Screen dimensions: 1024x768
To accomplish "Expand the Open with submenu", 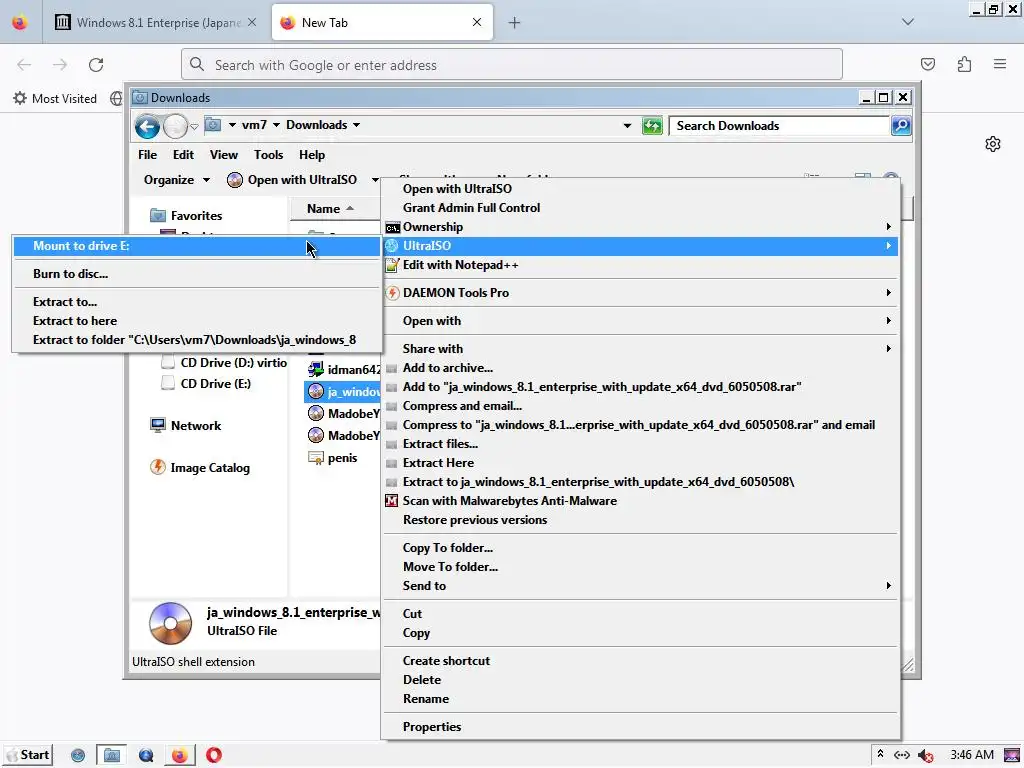I will [x=642, y=321].
